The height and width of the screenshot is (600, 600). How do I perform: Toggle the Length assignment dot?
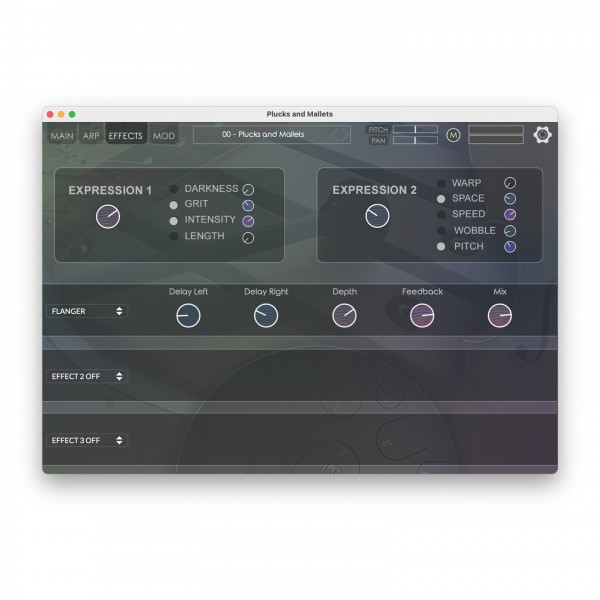pyautogui.click(x=174, y=236)
